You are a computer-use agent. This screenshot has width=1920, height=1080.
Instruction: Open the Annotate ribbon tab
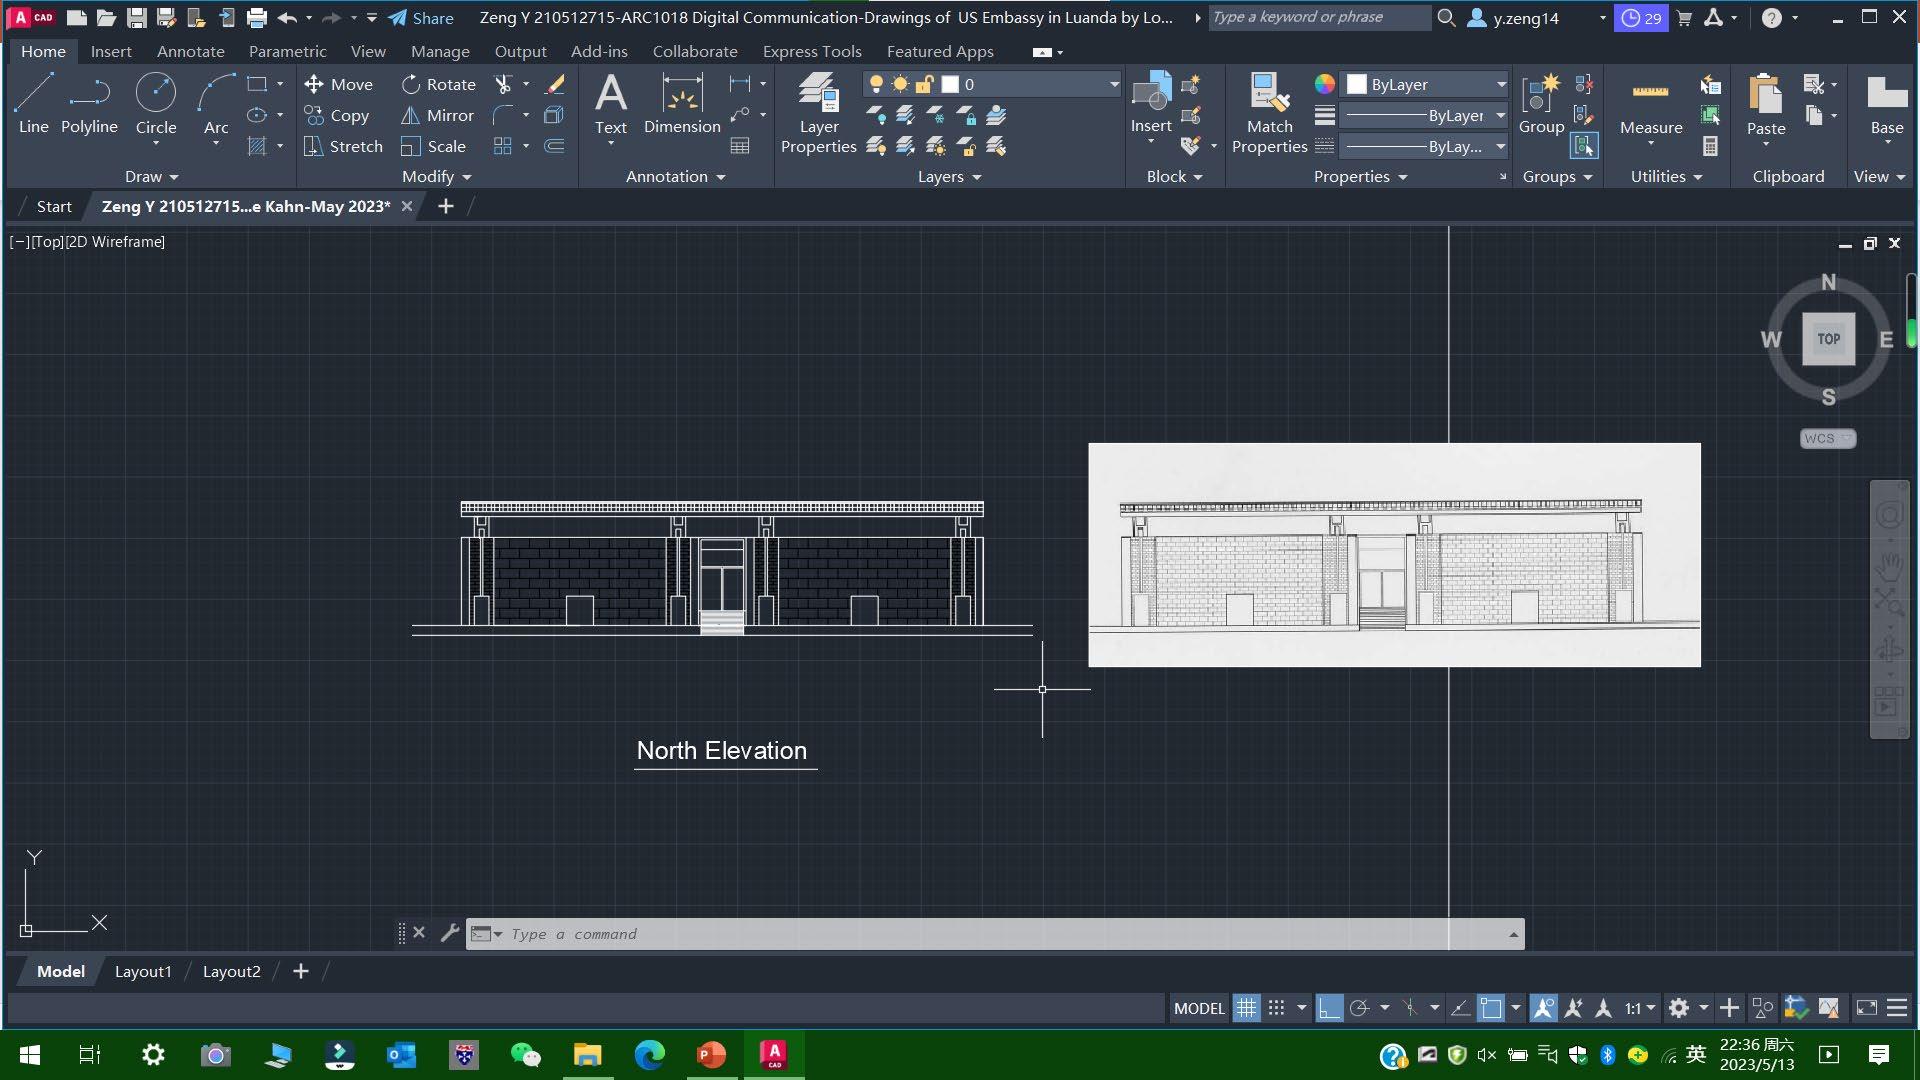tap(190, 52)
